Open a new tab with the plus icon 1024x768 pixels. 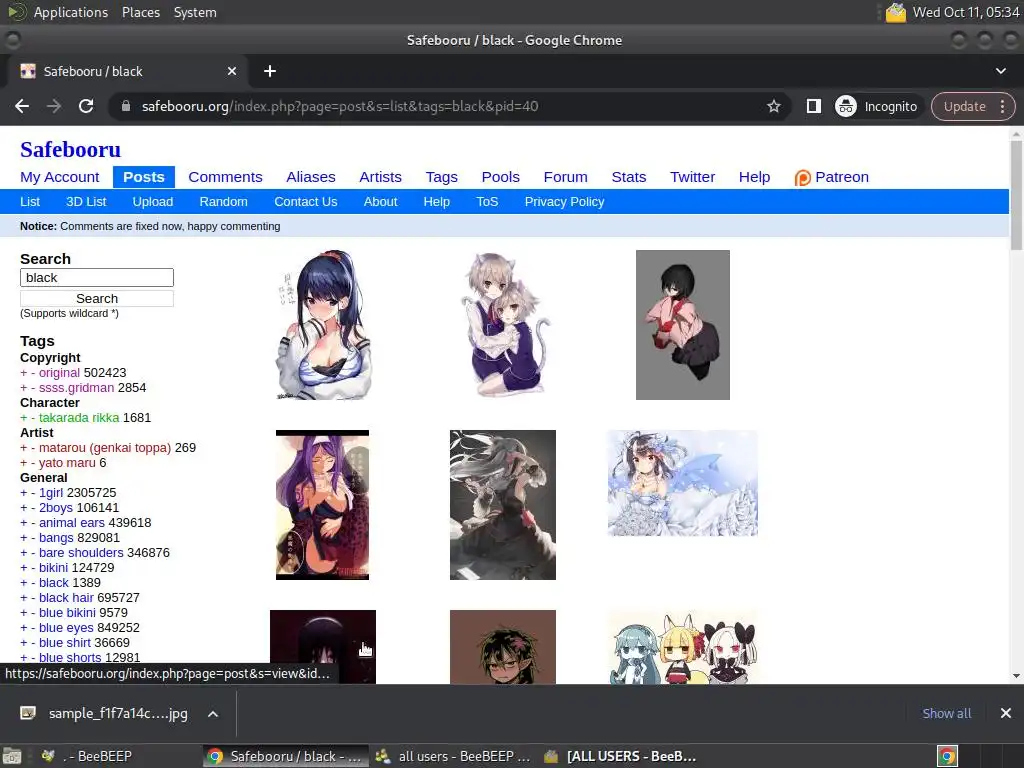tap(270, 71)
